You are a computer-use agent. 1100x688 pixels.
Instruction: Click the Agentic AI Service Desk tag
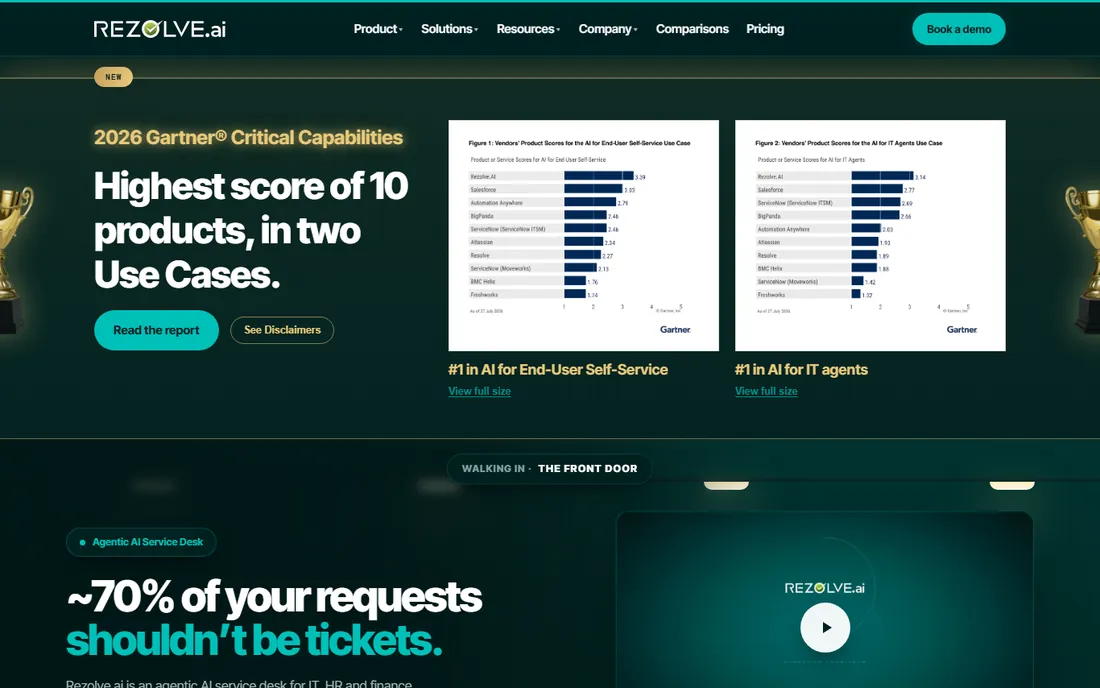(141, 542)
